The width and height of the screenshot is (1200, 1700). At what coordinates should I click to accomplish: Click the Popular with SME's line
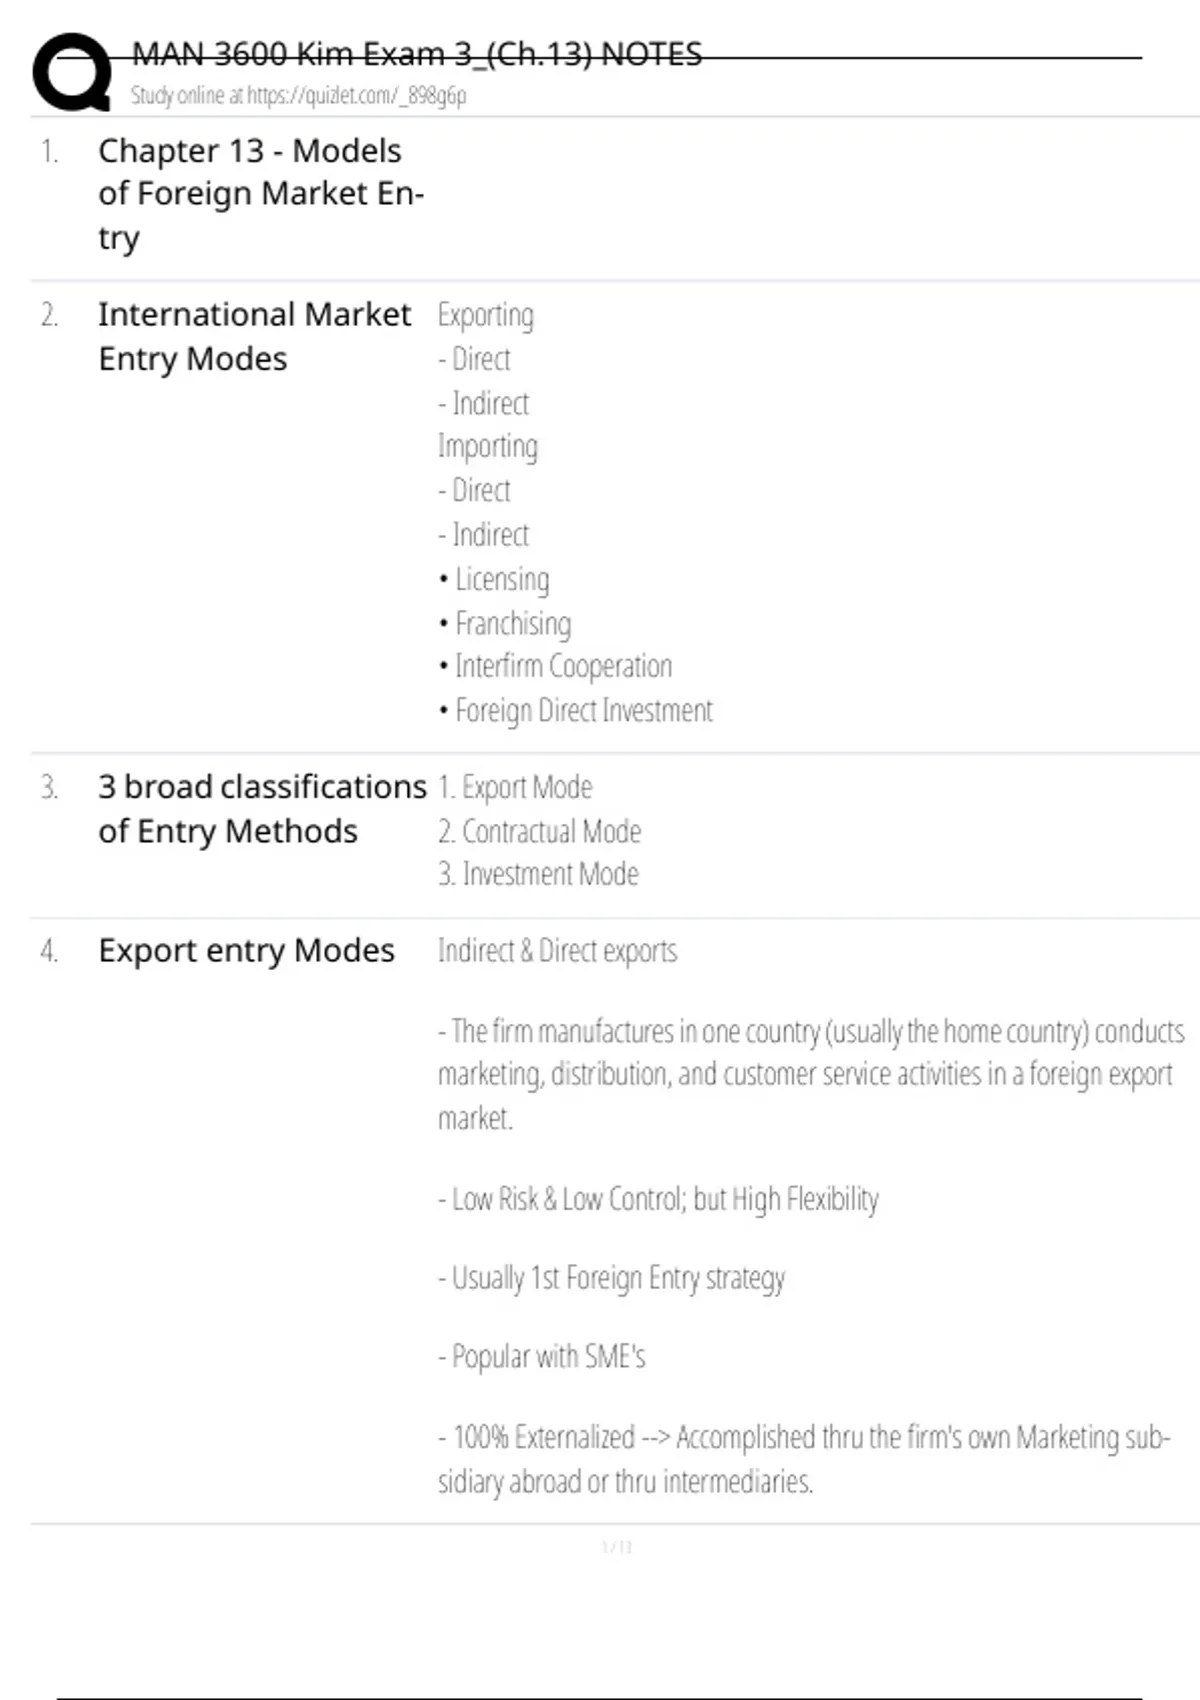point(542,1357)
